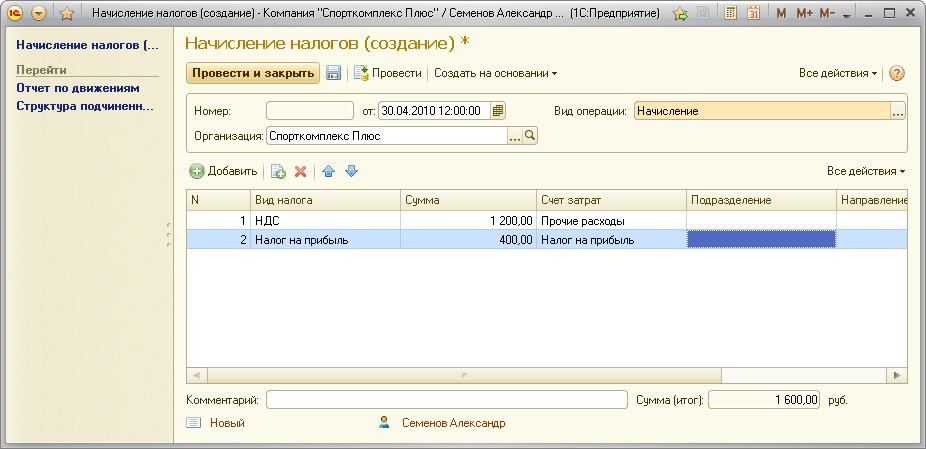Select the Налог на прибыль cell in Вид налога
926x449 pixels.
point(325,240)
